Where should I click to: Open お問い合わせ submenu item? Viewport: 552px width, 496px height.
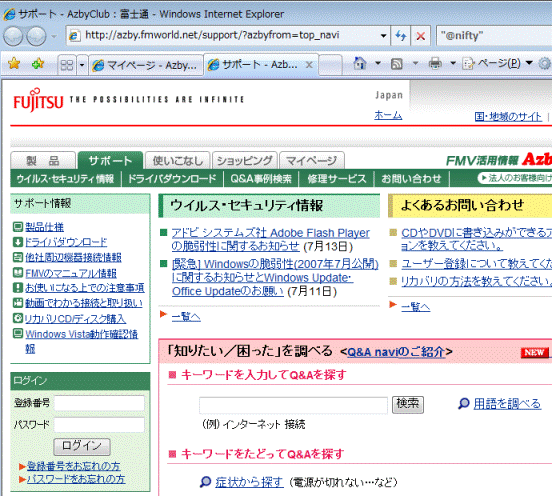411,179
